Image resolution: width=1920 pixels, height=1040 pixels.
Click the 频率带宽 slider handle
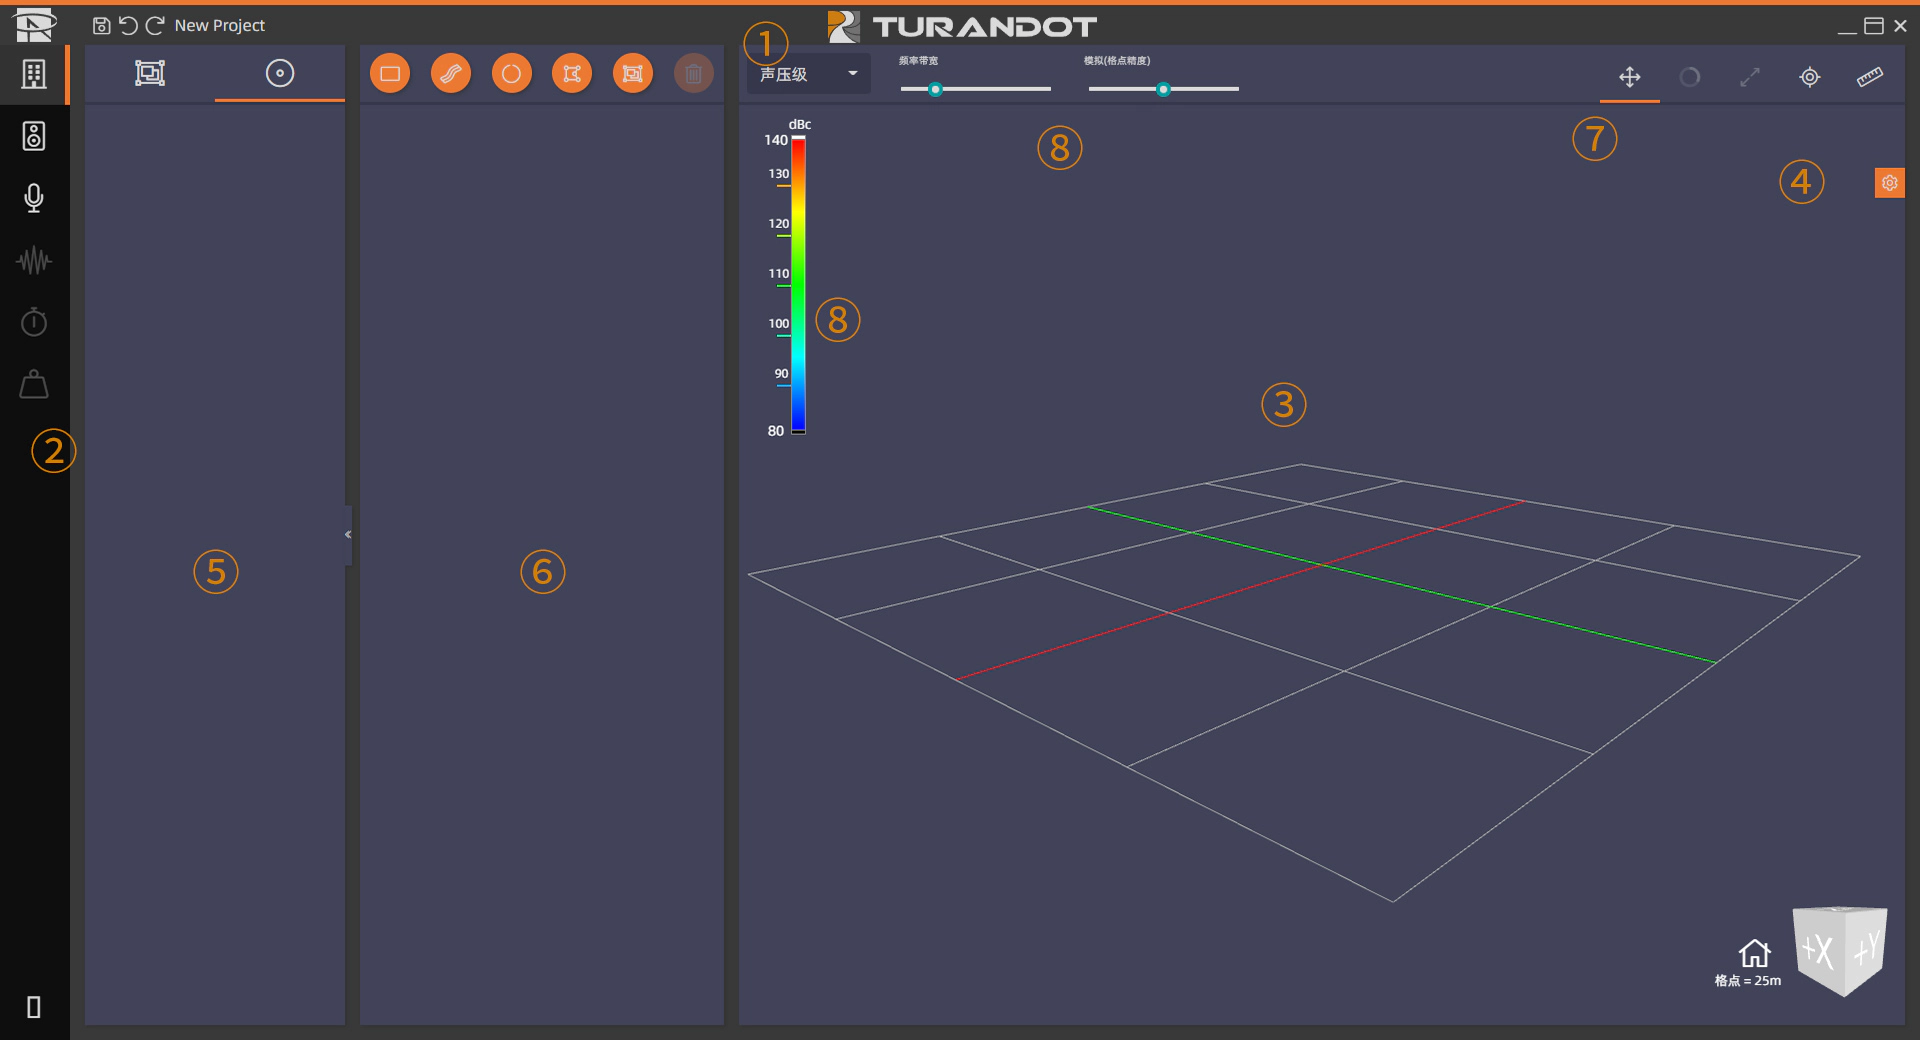[x=935, y=90]
